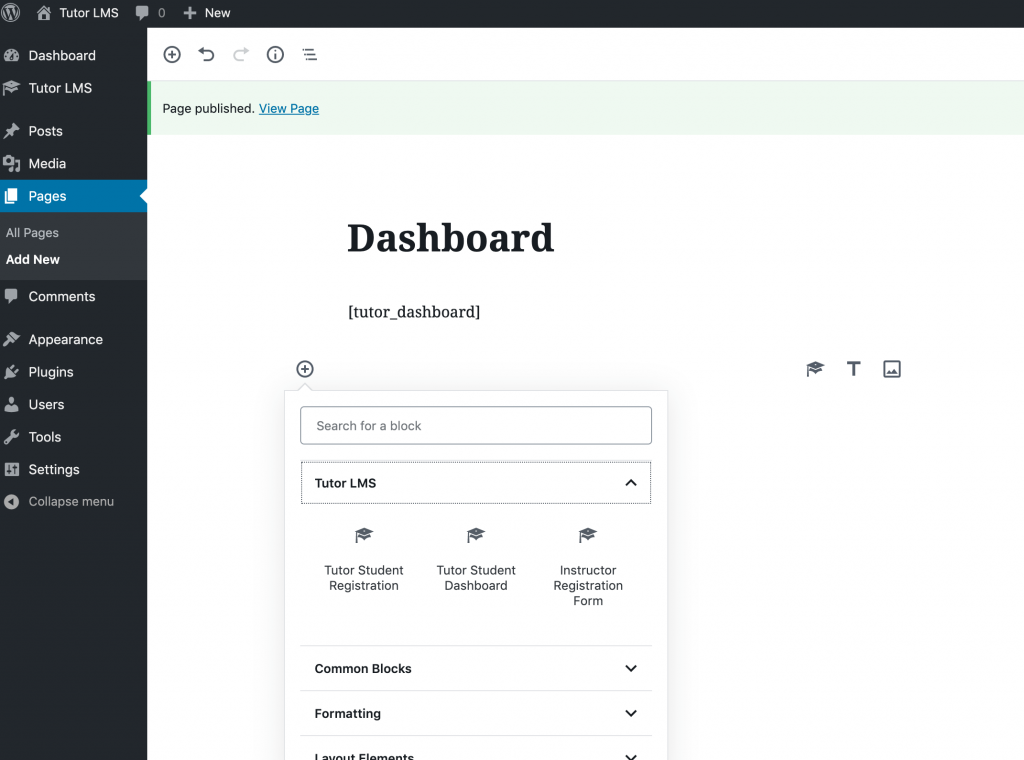Click the Collapse menu button
The image size is (1024, 760).
70,502
